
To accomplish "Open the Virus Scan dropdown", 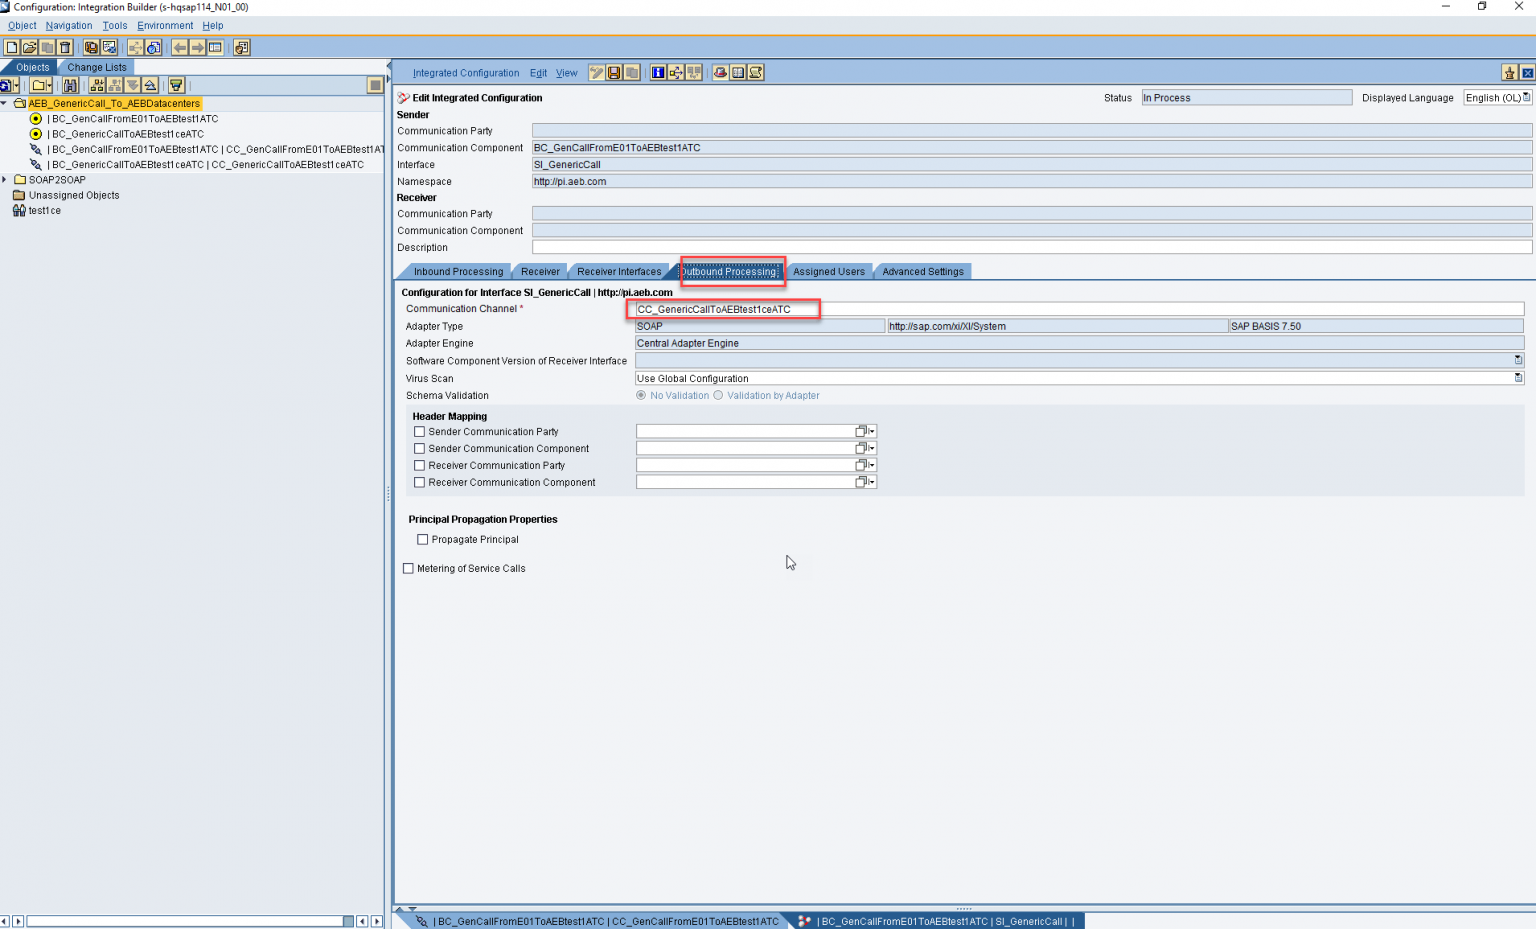I will click(1519, 378).
